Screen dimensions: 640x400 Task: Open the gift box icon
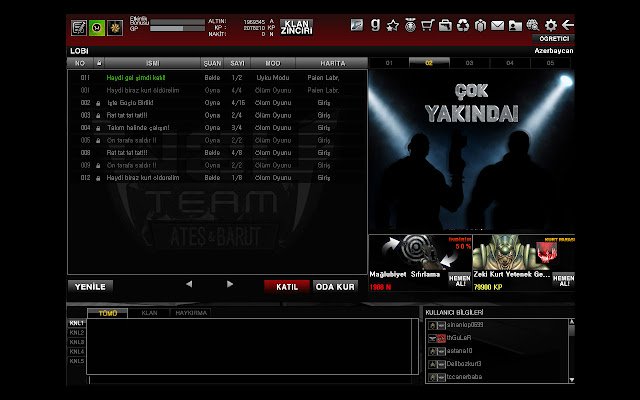[x=480, y=26]
